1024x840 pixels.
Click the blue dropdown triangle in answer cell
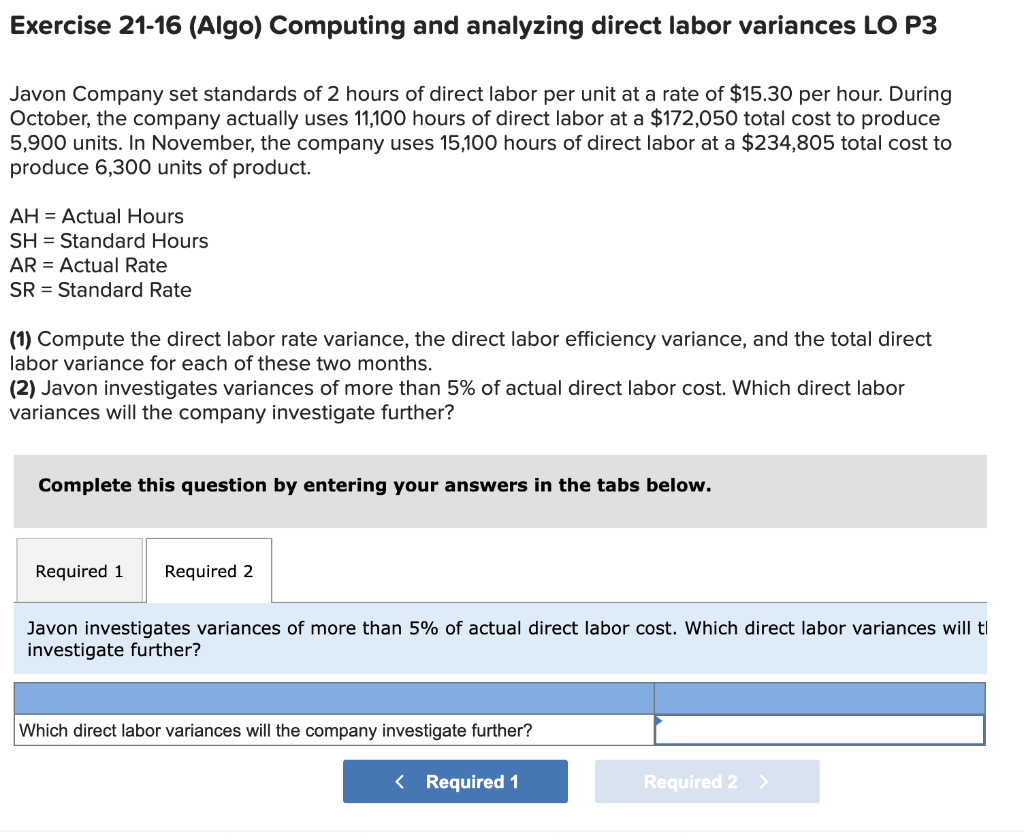point(659,719)
